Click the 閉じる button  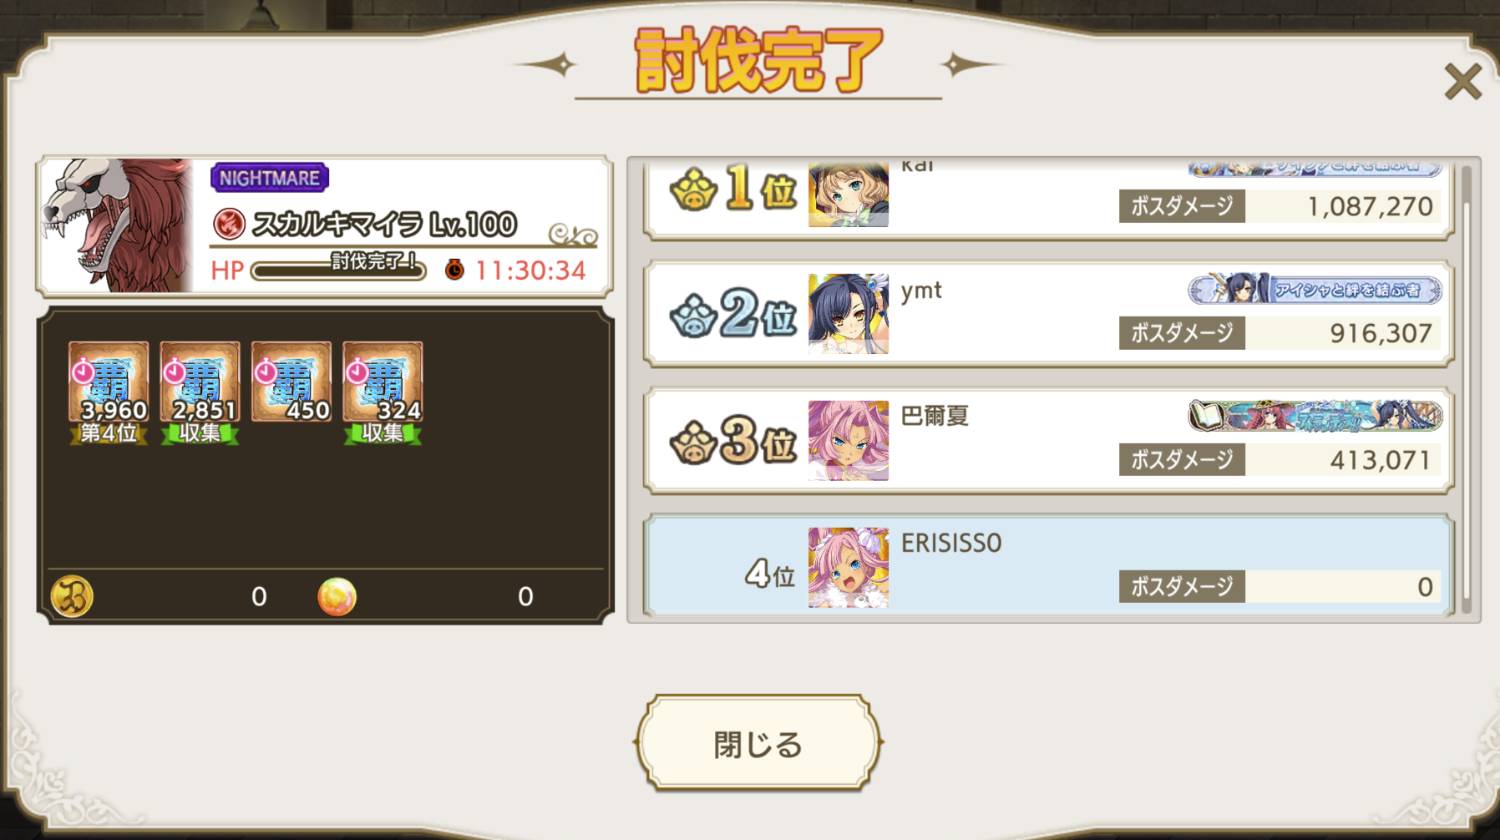[758, 743]
